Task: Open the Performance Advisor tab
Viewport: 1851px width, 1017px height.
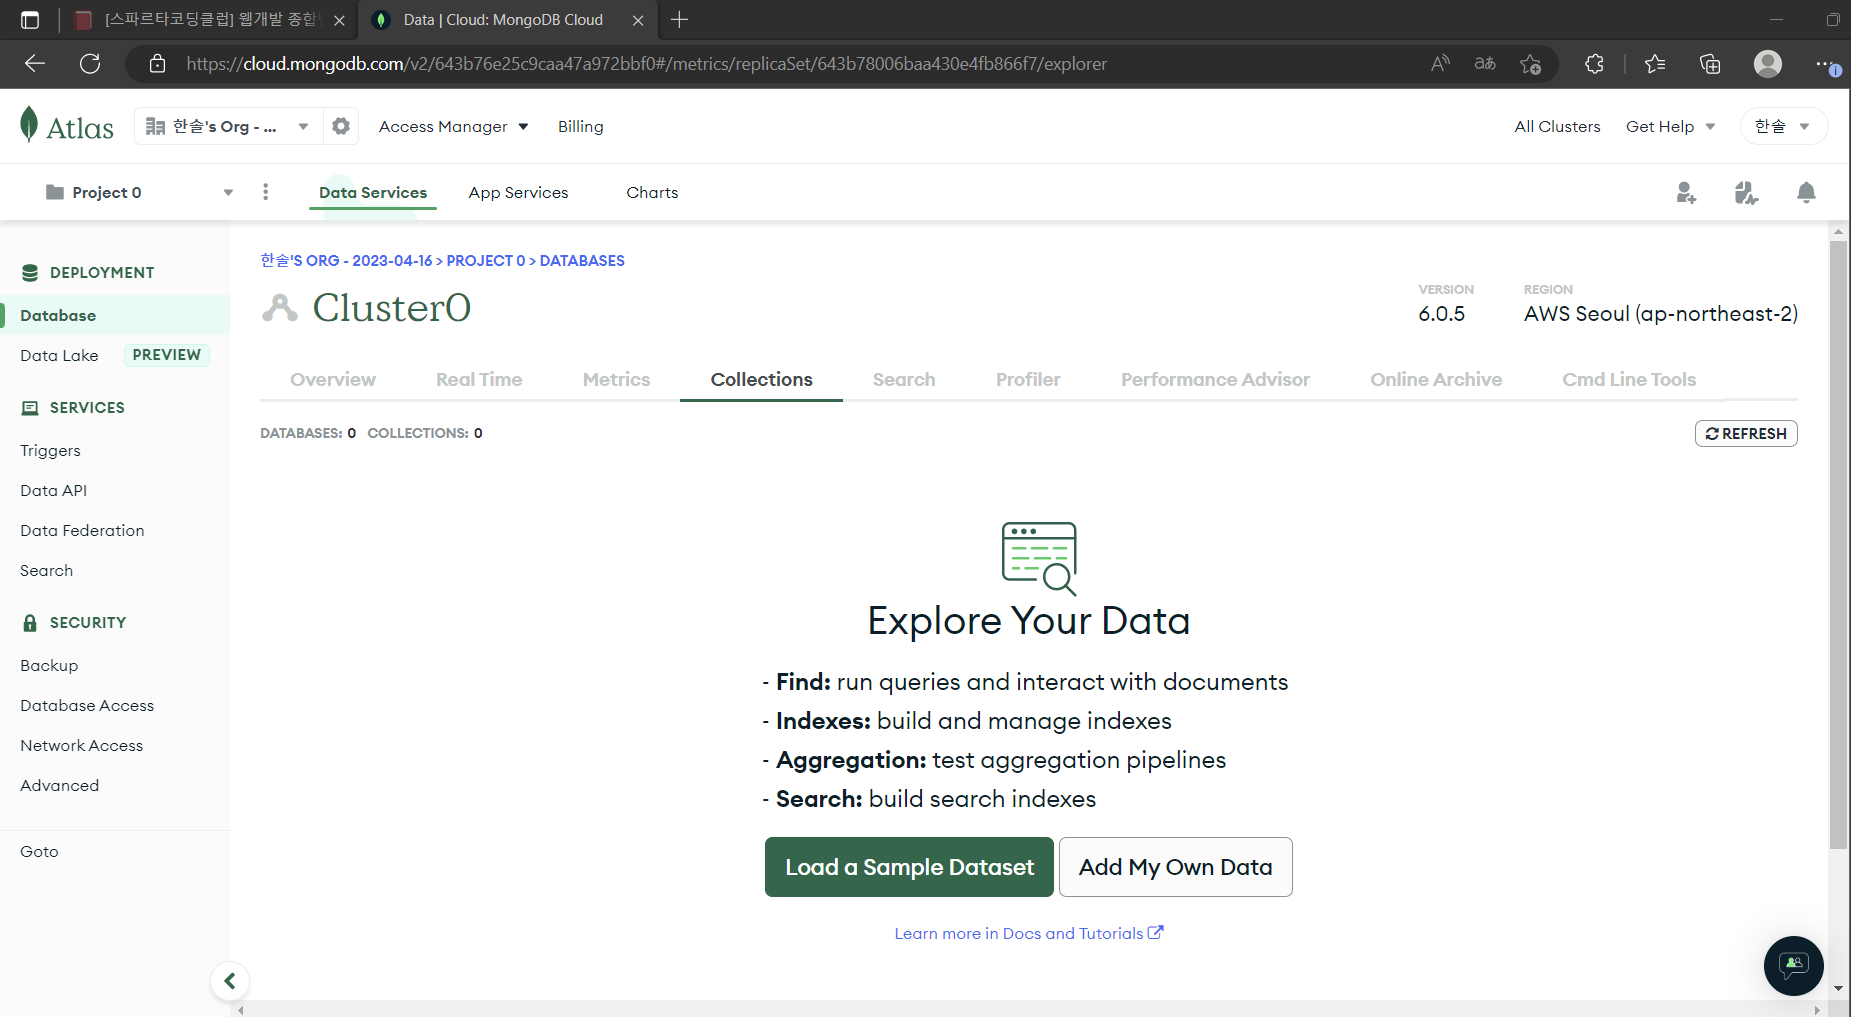Action: point(1215,379)
